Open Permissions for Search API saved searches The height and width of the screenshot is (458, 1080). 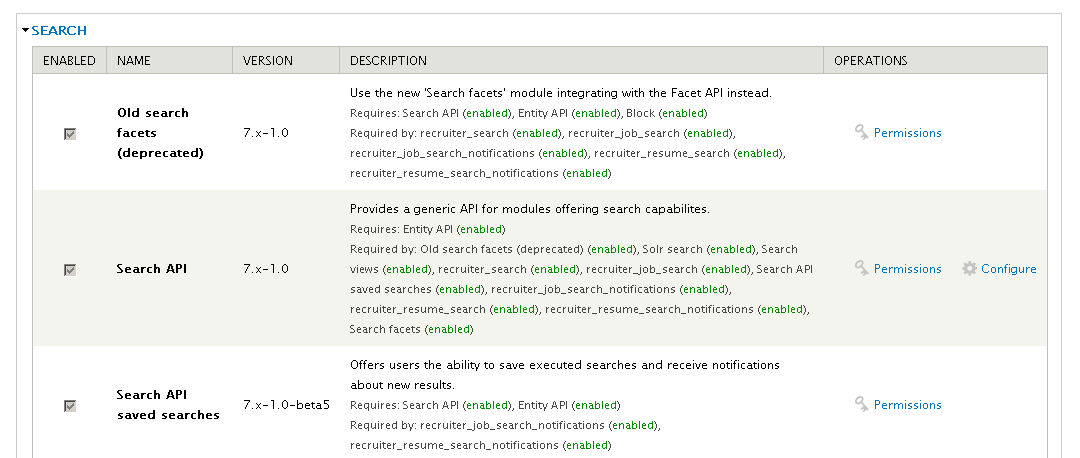pos(907,405)
